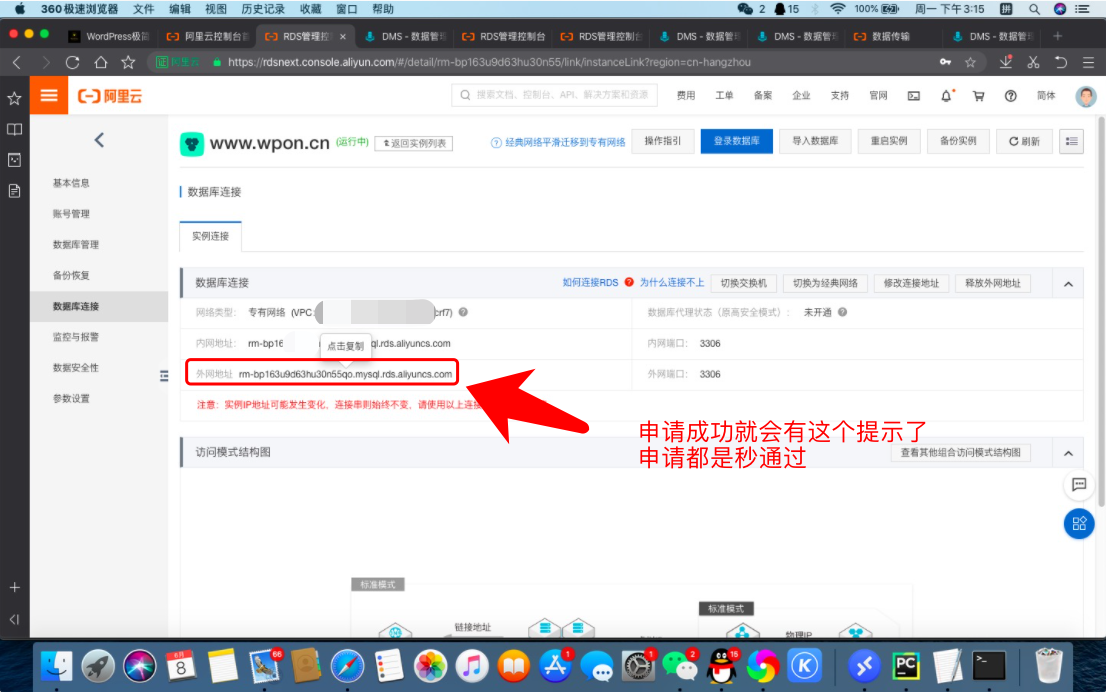The image size is (1106, 692).
Task: Collapse the 数据库连接 section
Action: (1068, 284)
